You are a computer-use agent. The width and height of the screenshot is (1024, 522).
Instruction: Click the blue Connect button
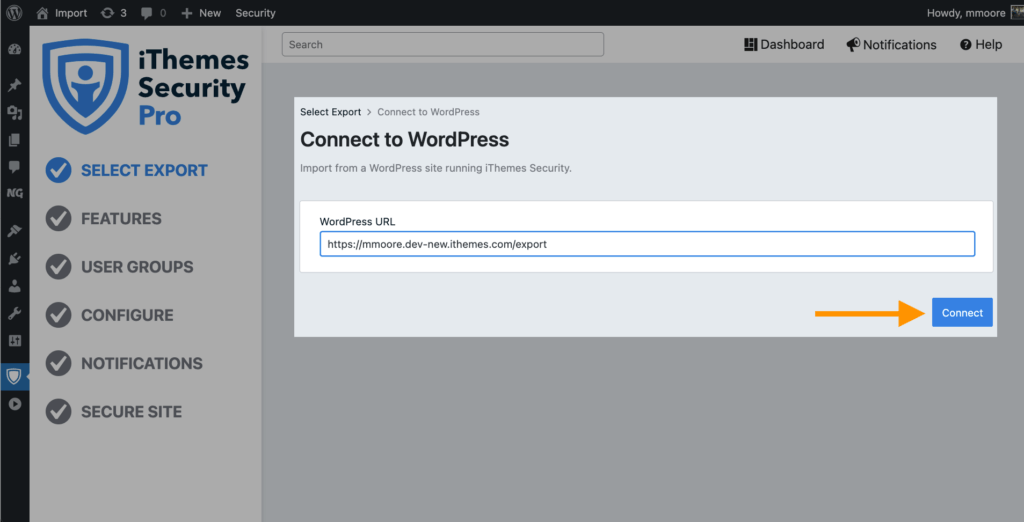point(962,313)
